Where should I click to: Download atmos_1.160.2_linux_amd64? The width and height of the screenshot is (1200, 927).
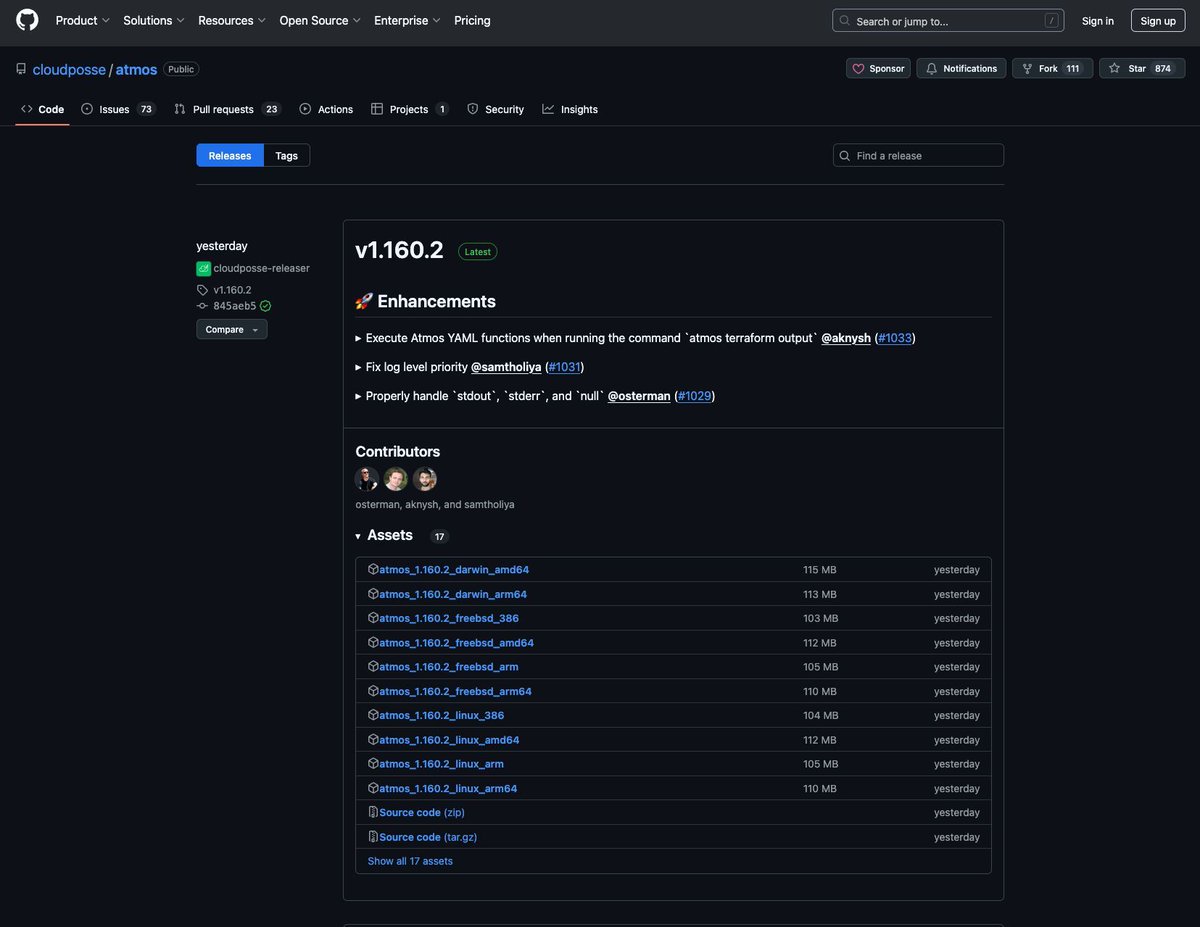point(449,740)
